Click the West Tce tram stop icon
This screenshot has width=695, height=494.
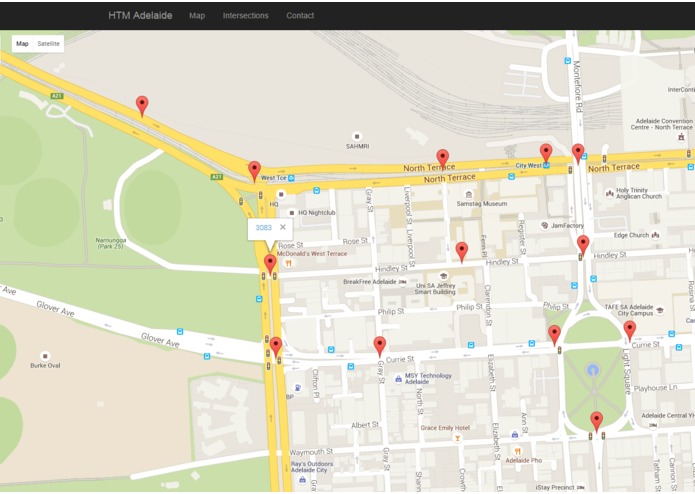(x=291, y=178)
